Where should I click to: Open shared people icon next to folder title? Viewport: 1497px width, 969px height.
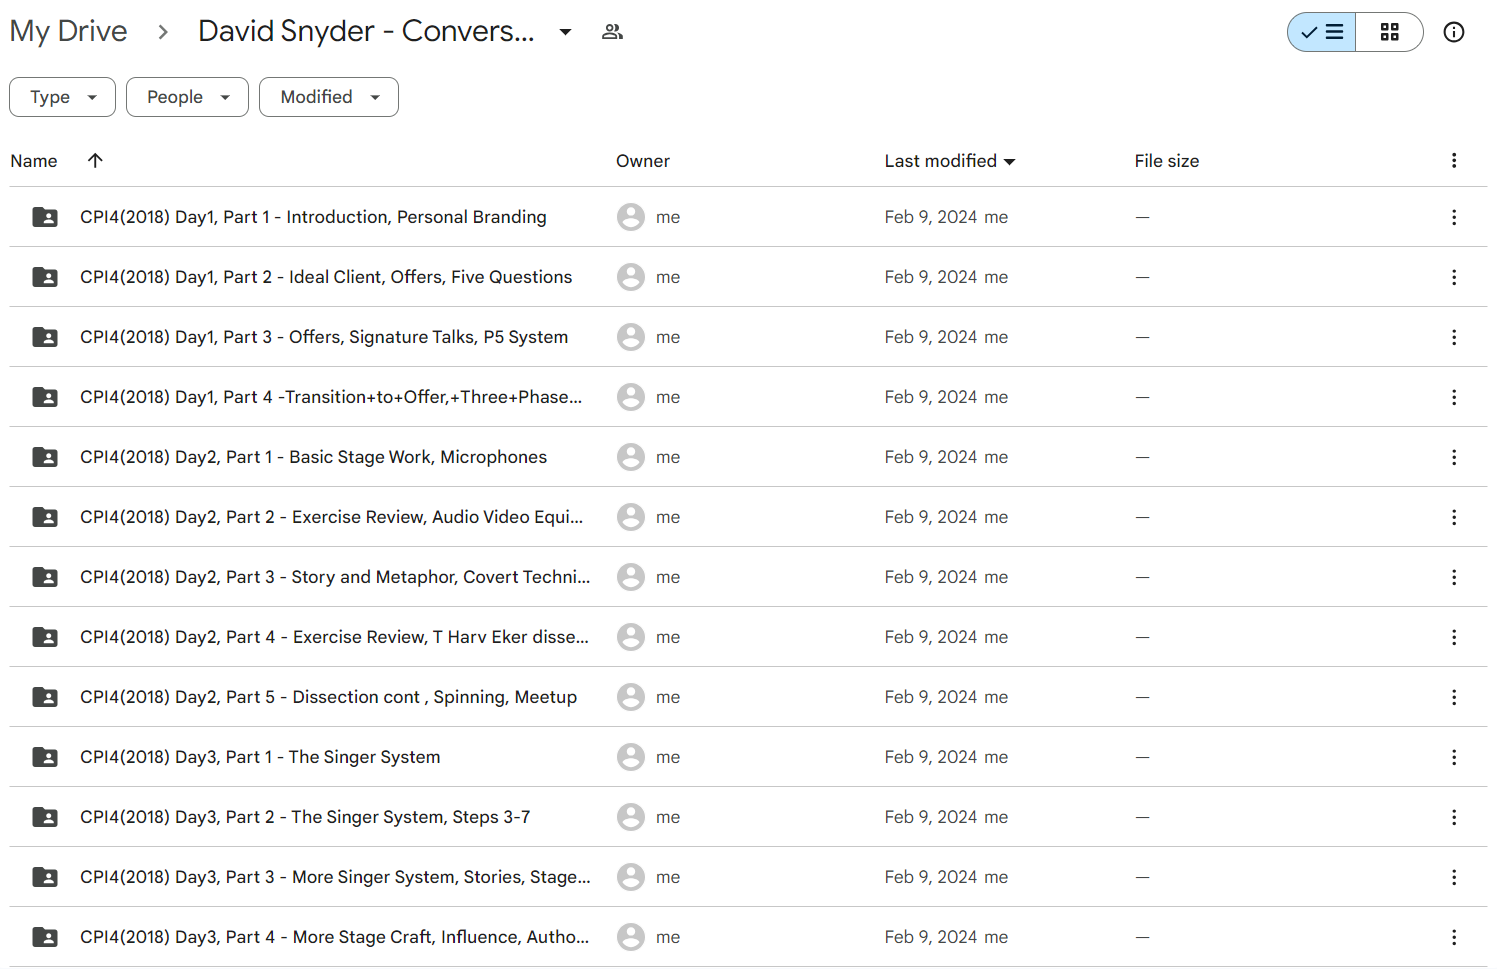pyautogui.click(x=612, y=32)
